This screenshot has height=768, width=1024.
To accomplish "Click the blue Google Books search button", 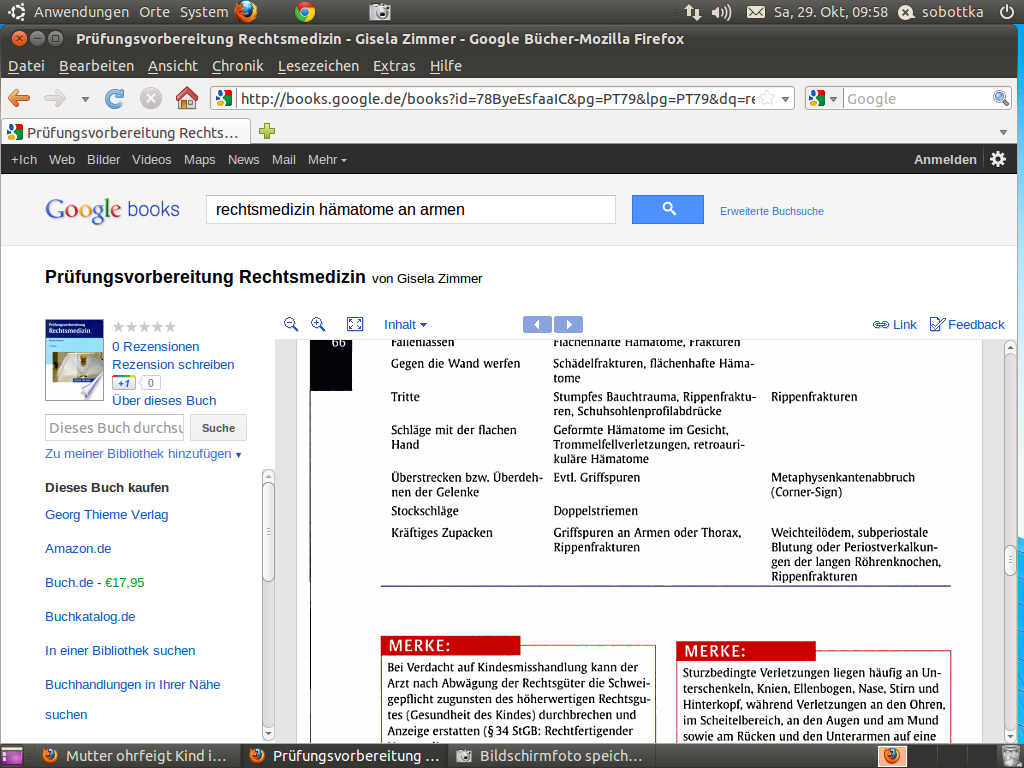I will pos(667,209).
